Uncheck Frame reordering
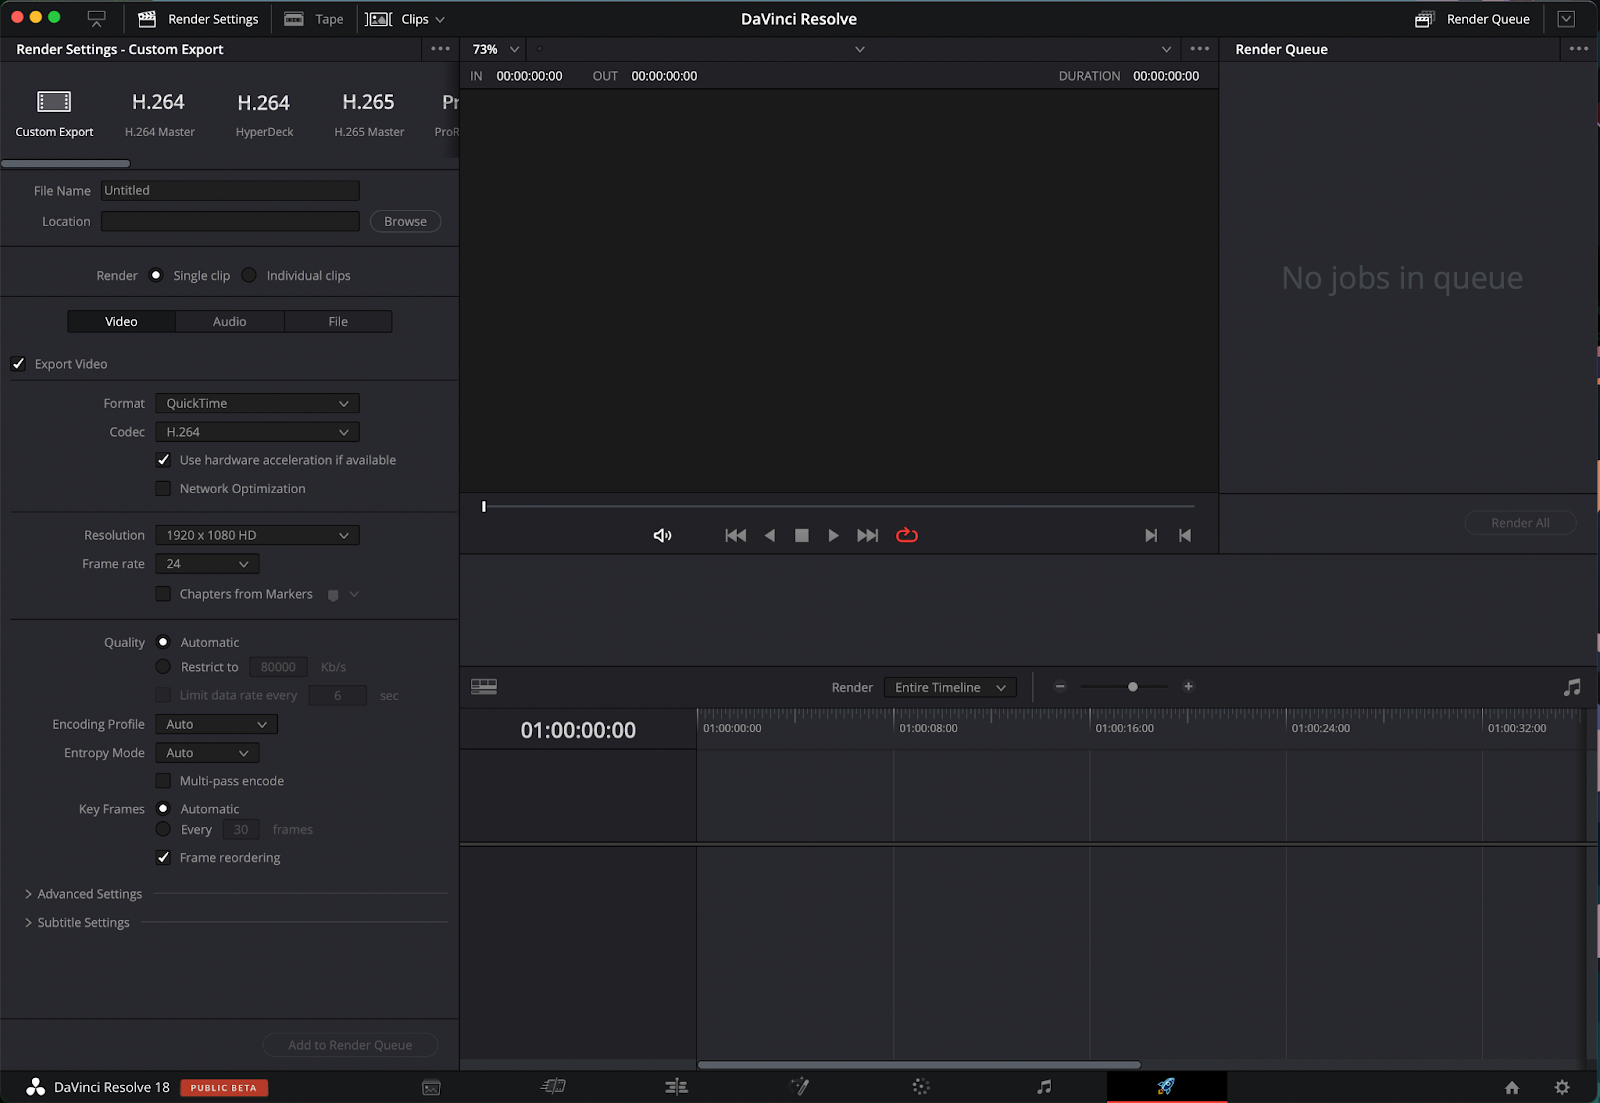The height and width of the screenshot is (1103, 1600). pyautogui.click(x=163, y=857)
